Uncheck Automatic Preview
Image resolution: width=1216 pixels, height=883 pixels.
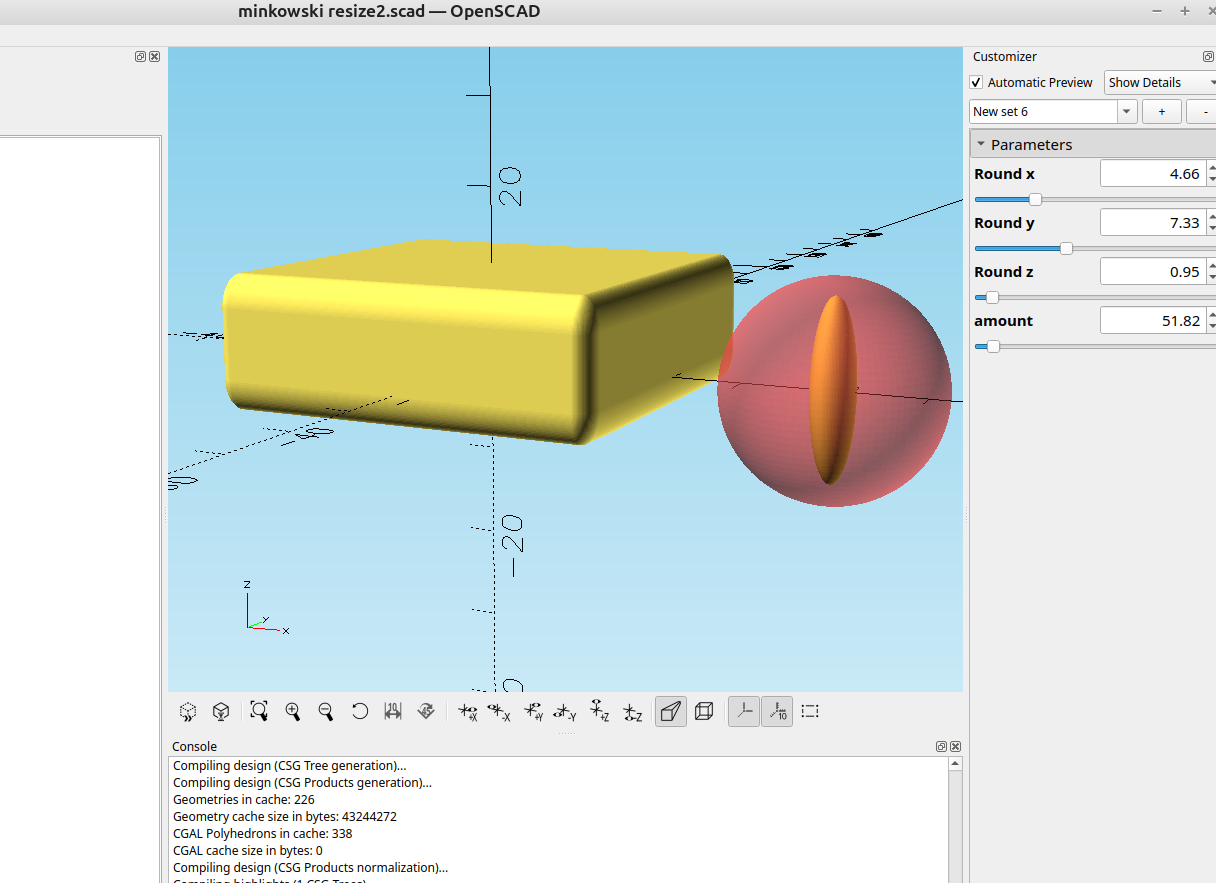[x=976, y=82]
